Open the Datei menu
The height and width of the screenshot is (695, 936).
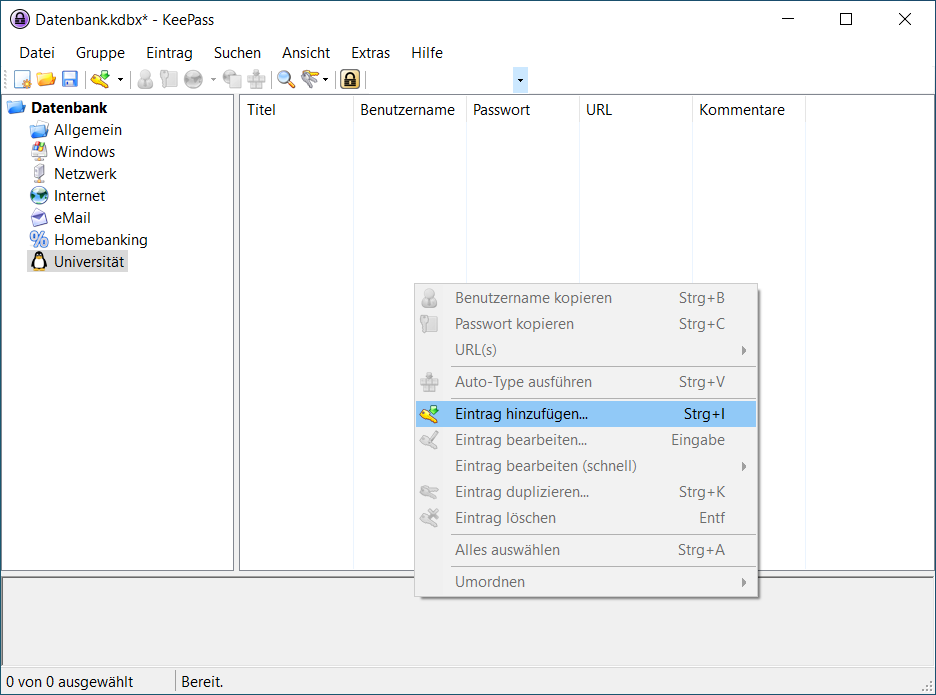[37, 53]
